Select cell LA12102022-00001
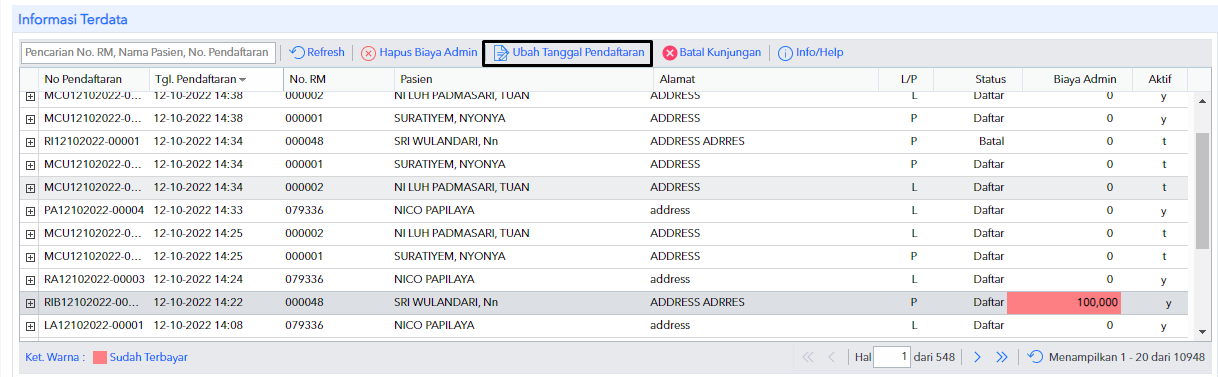 (x=94, y=325)
